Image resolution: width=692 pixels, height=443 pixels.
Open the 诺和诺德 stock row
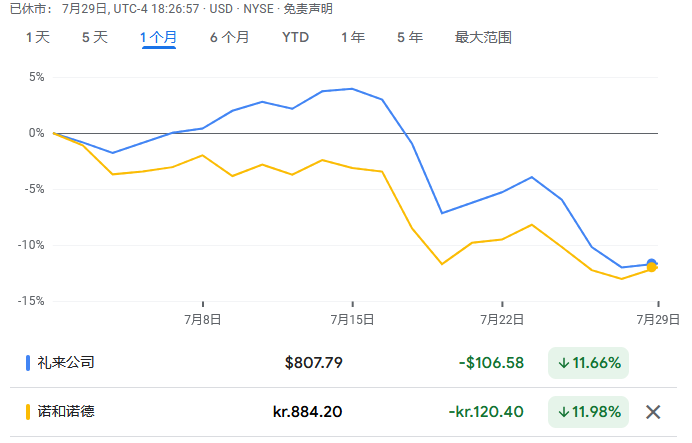(66, 412)
